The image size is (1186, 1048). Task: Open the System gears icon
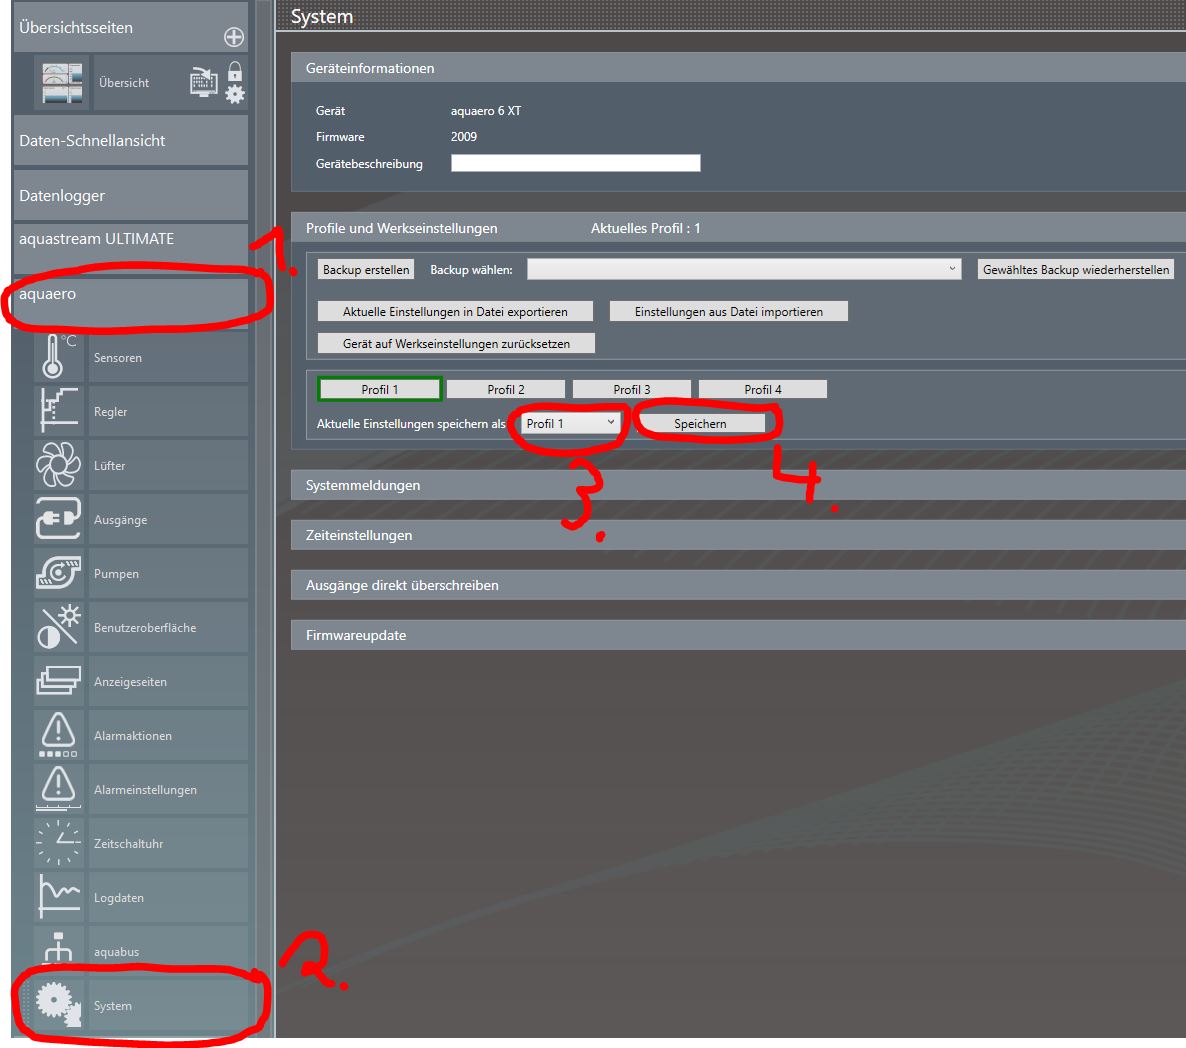tap(58, 1004)
